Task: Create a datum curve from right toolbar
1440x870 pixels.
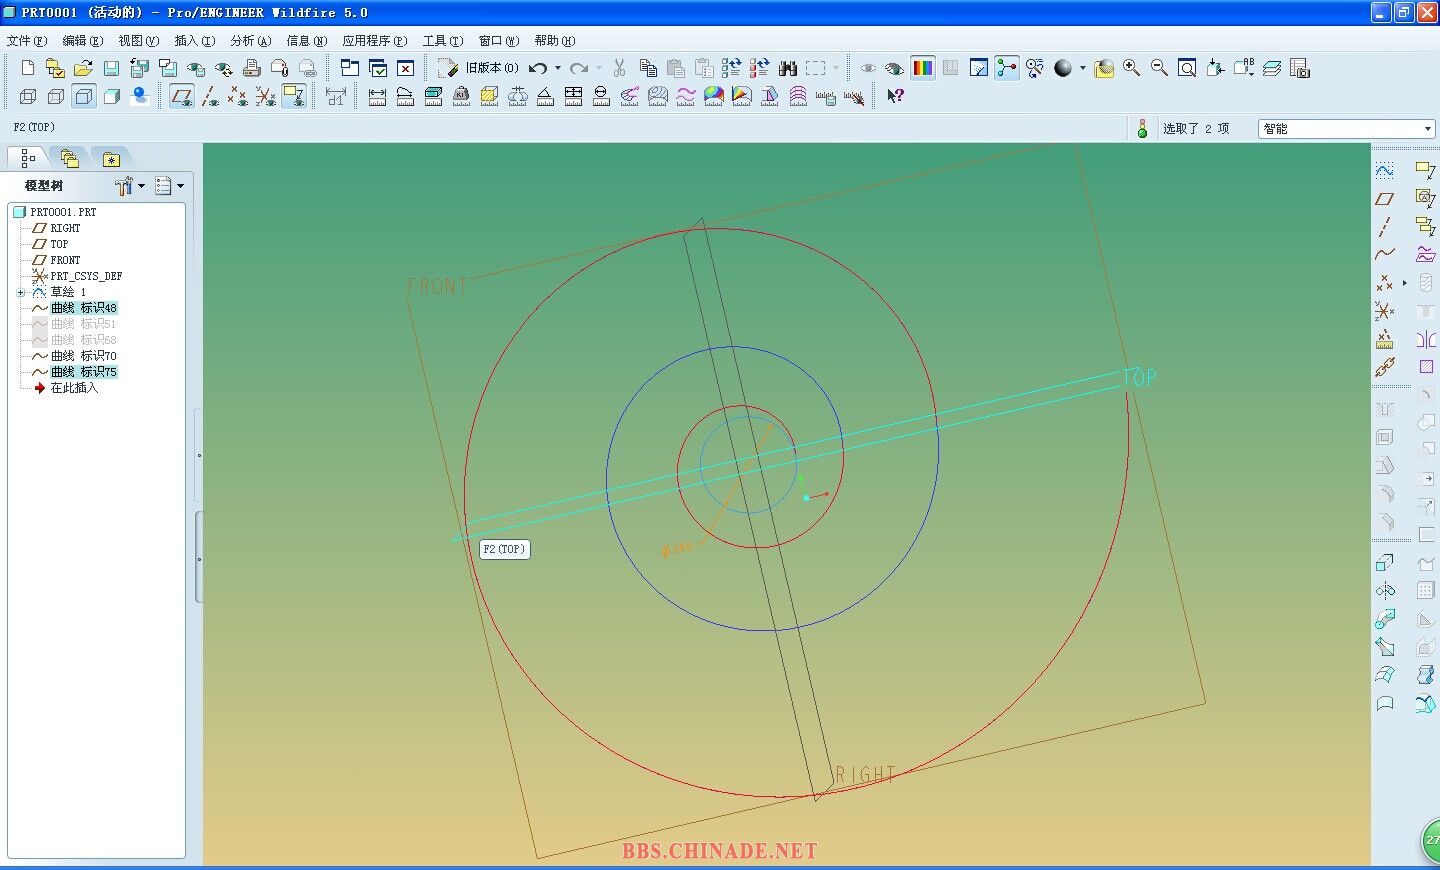Action: [x=1385, y=255]
